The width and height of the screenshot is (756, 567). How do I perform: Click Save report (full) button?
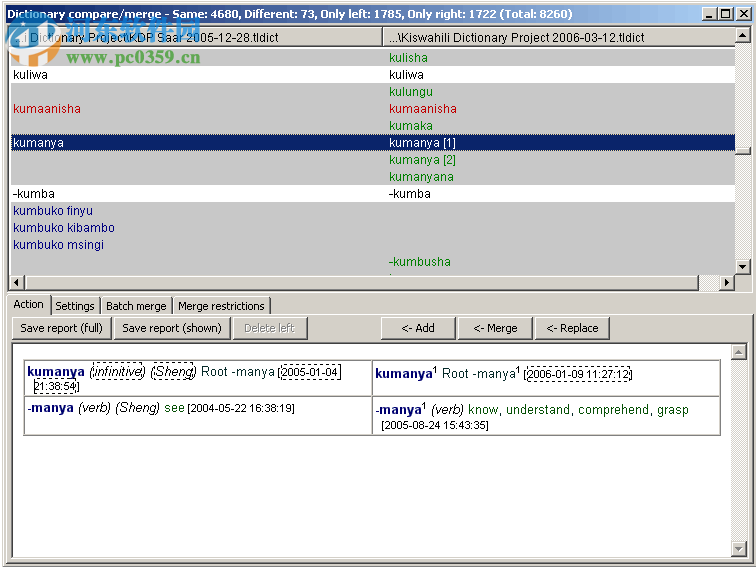[x=62, y=328]
